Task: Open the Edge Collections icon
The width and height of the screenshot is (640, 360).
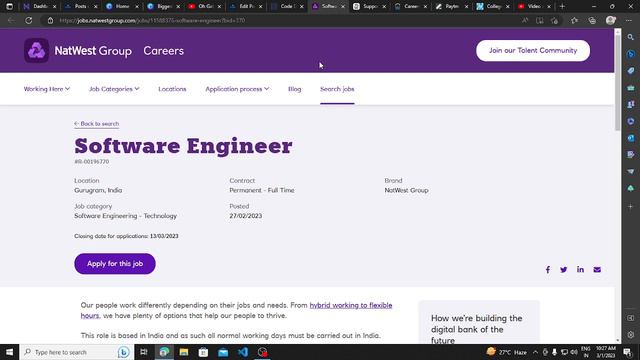Action: click(592, 20)
